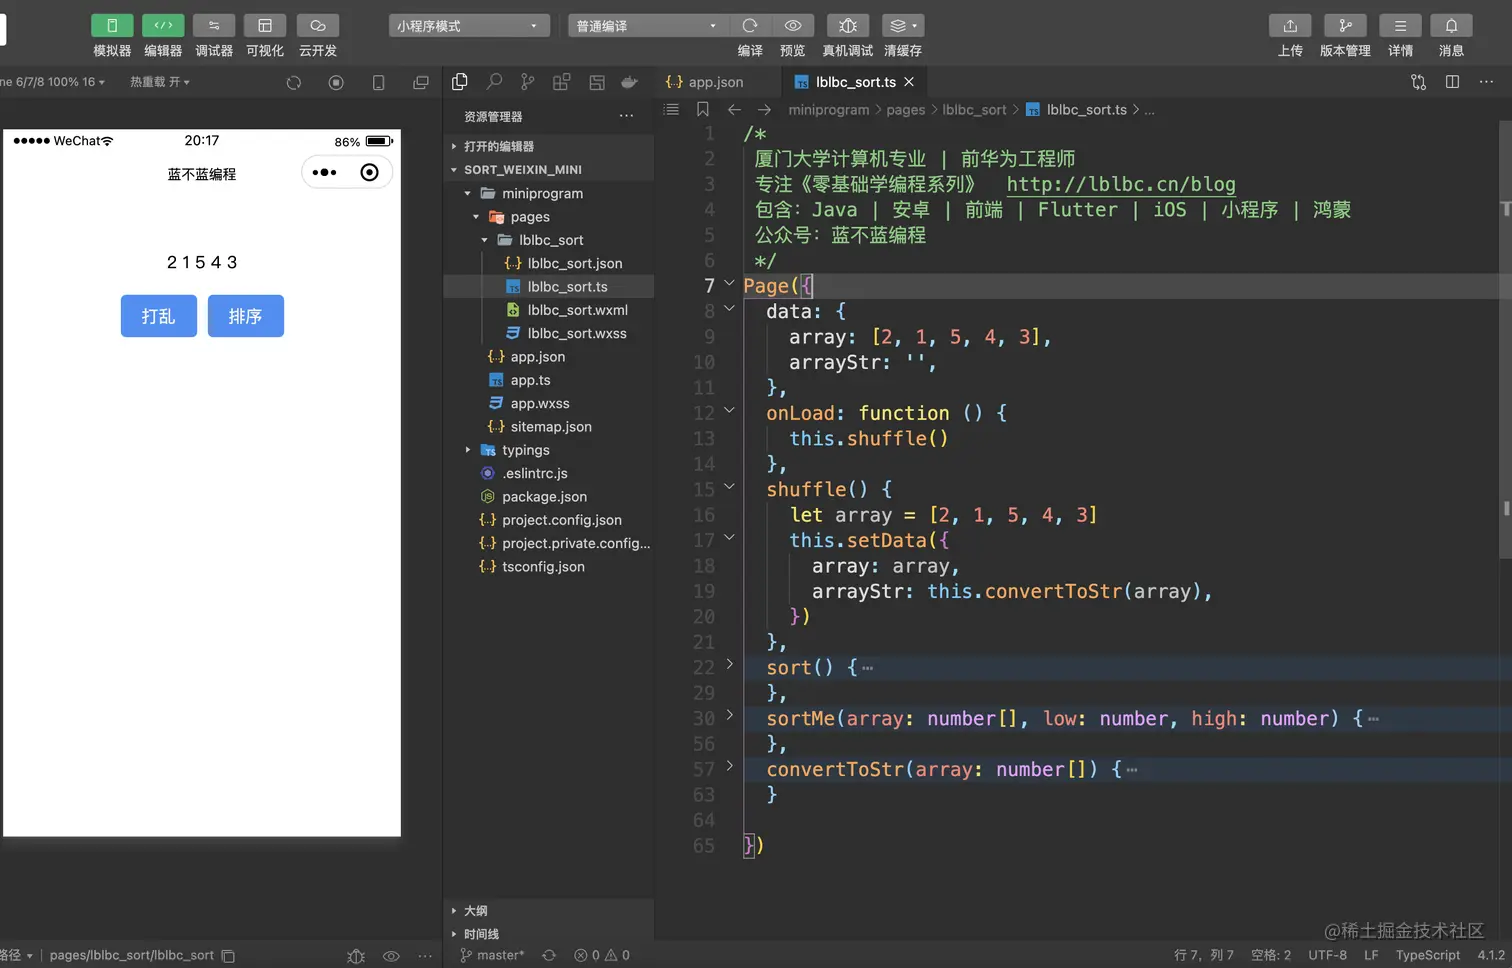Click the 打乱 shuffle button in simulator

coord(159,316)
